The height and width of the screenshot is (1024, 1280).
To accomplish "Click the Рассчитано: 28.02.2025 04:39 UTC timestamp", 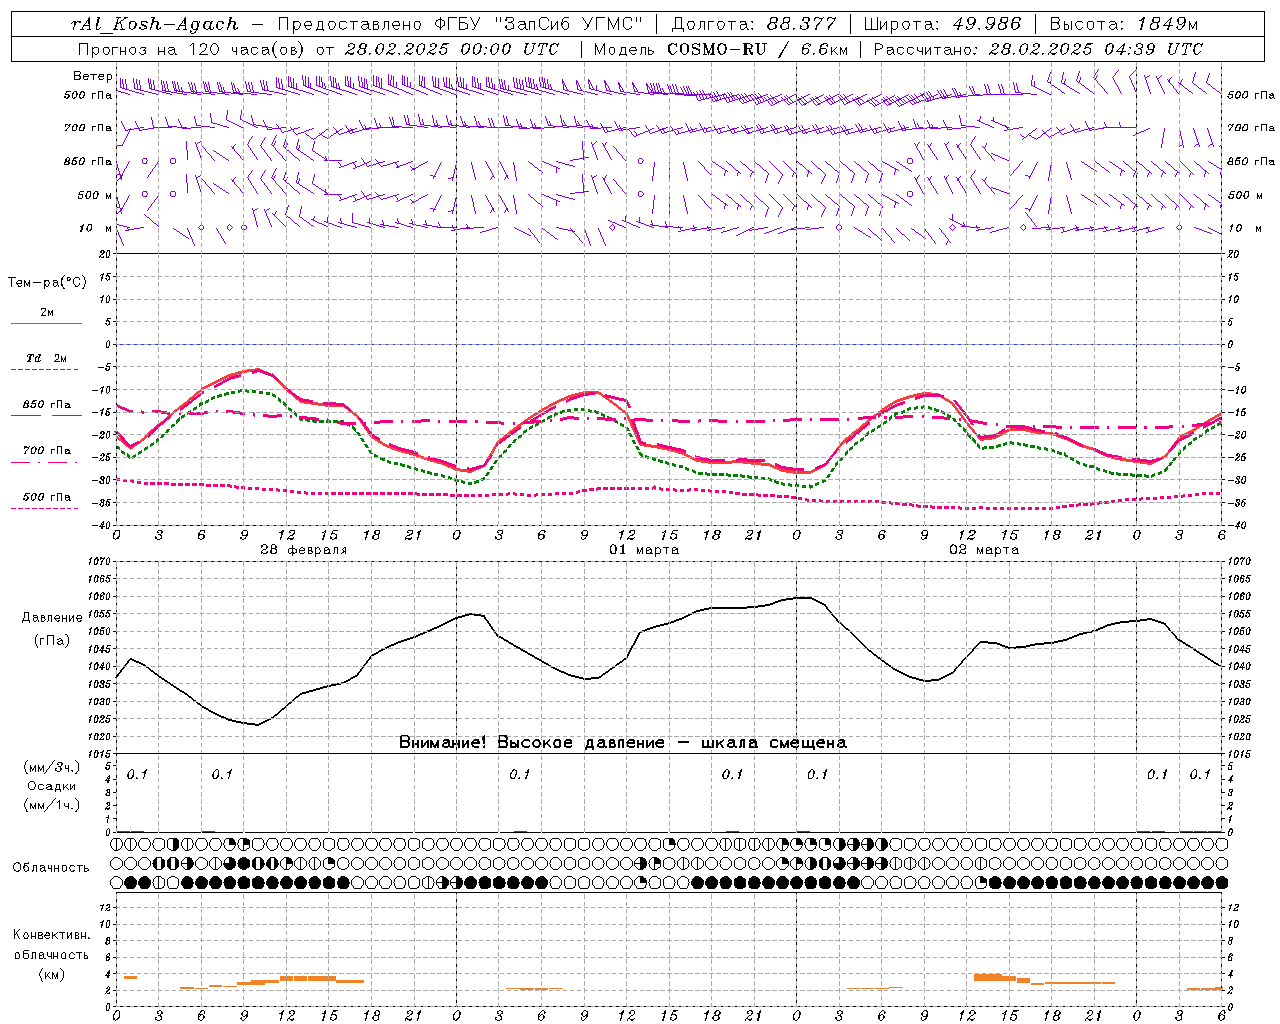I will click(1038, 49).
